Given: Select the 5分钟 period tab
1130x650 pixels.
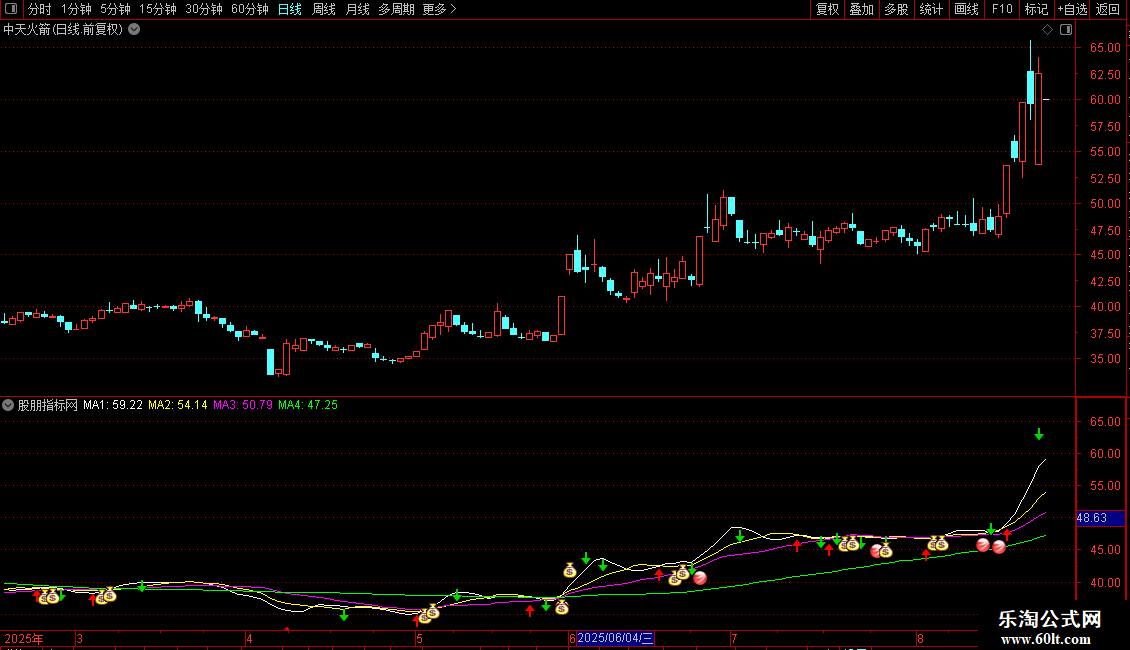Looking at the screenshot, I should pyautogui.click(x=115, y=9).
